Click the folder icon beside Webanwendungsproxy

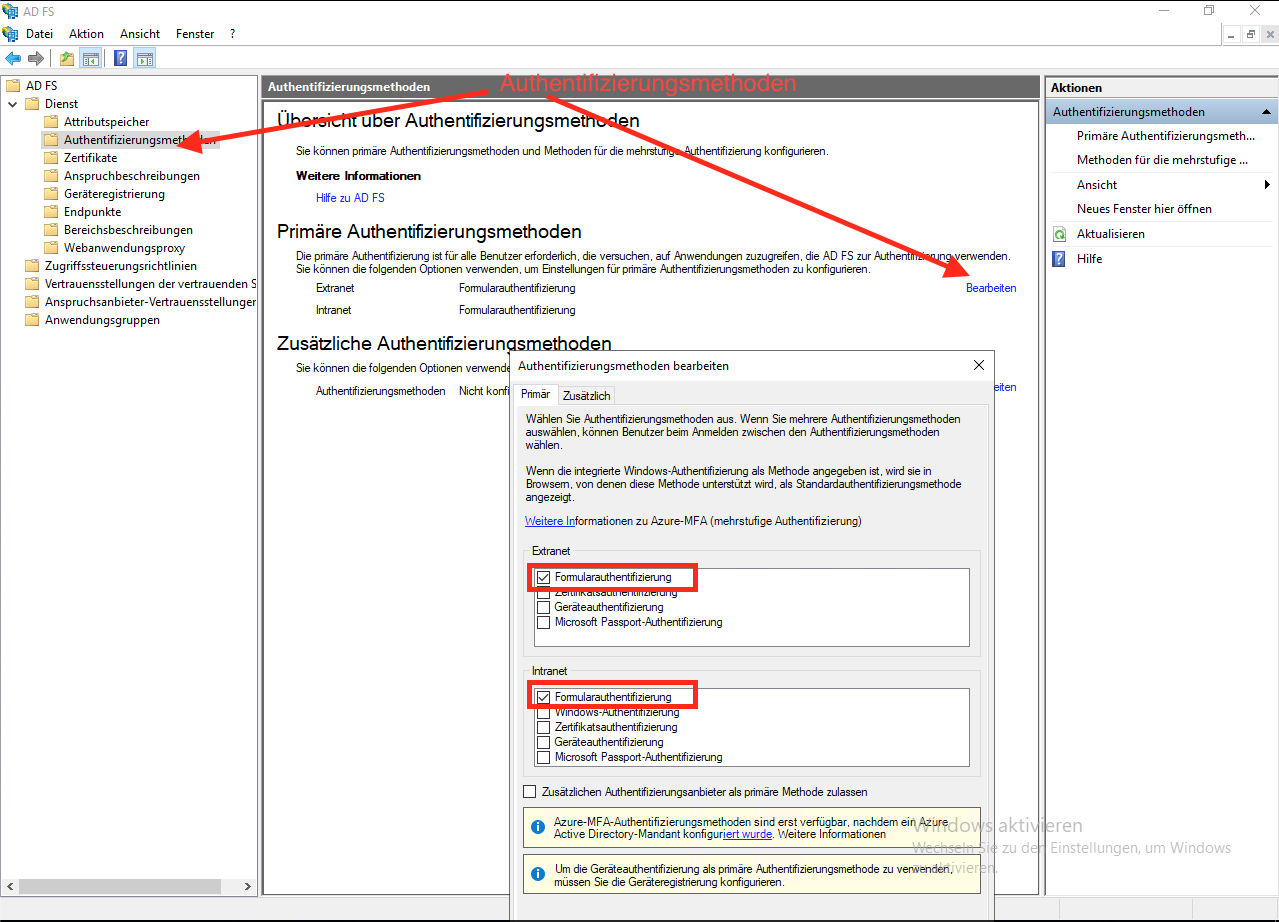point(51,248)
